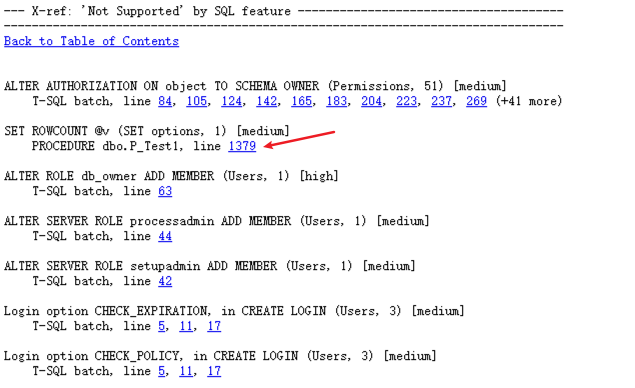Image resolution: width=635 pixels, height=388 pixels.
Task: Open line 142 link under ALTER AUTHORIZATION
Action: (x=266, y=101)
